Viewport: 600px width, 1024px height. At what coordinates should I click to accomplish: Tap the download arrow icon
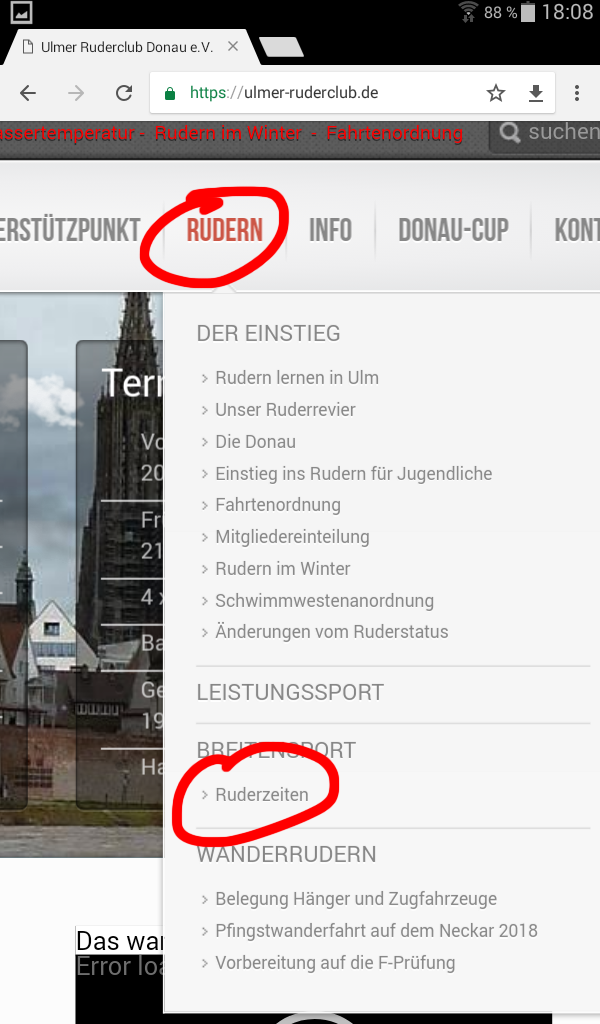[x=536, y=93]
